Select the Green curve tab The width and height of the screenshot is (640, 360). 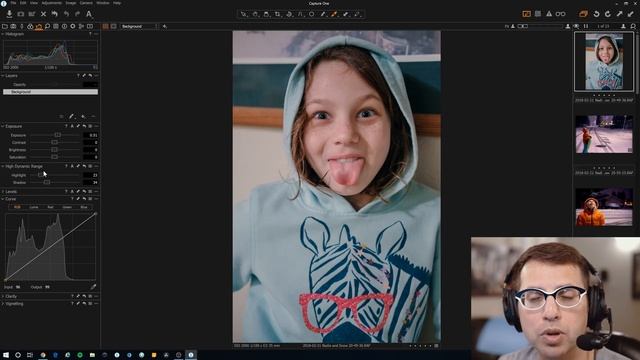(x=67, y=207)
